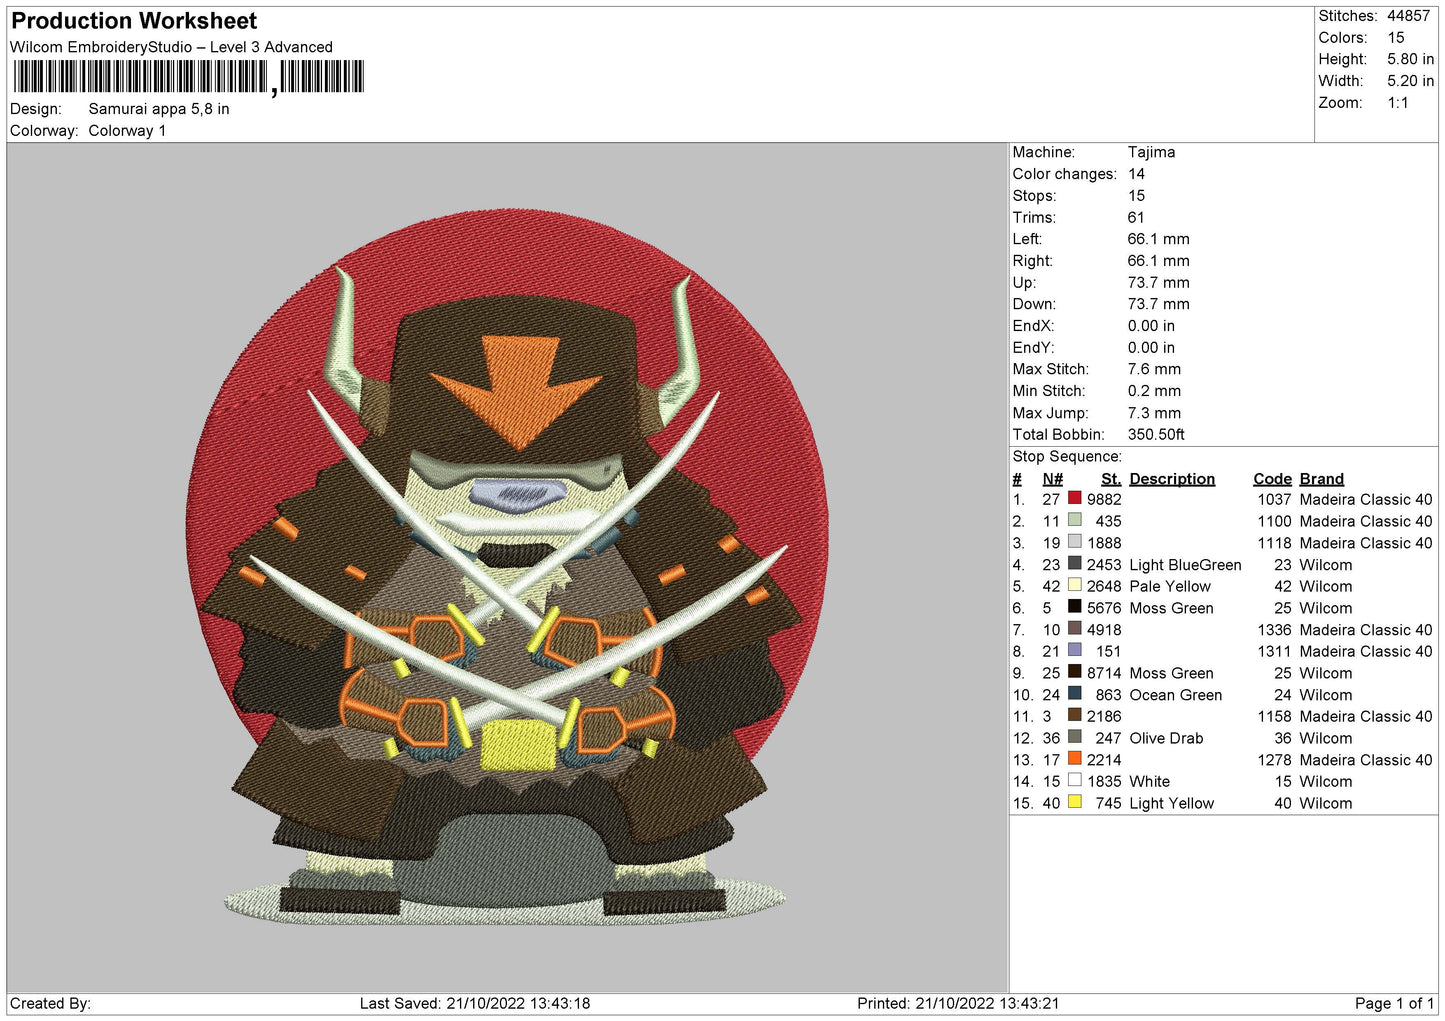1445x1021 pixels.
Task: Click the Colors value '15' in header
Action: click(x=1395, y=38)
